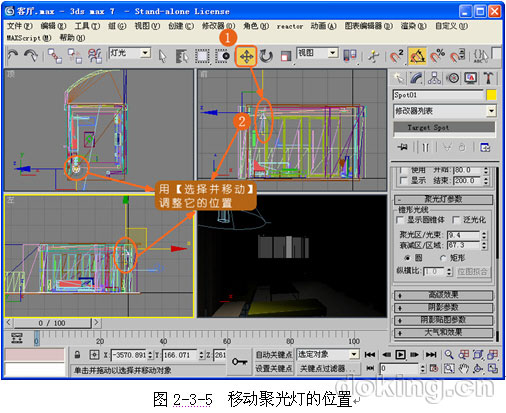This screenshot has height=413, width=506.
Task: Click the Play Animation button
Action: pos(400,354)
